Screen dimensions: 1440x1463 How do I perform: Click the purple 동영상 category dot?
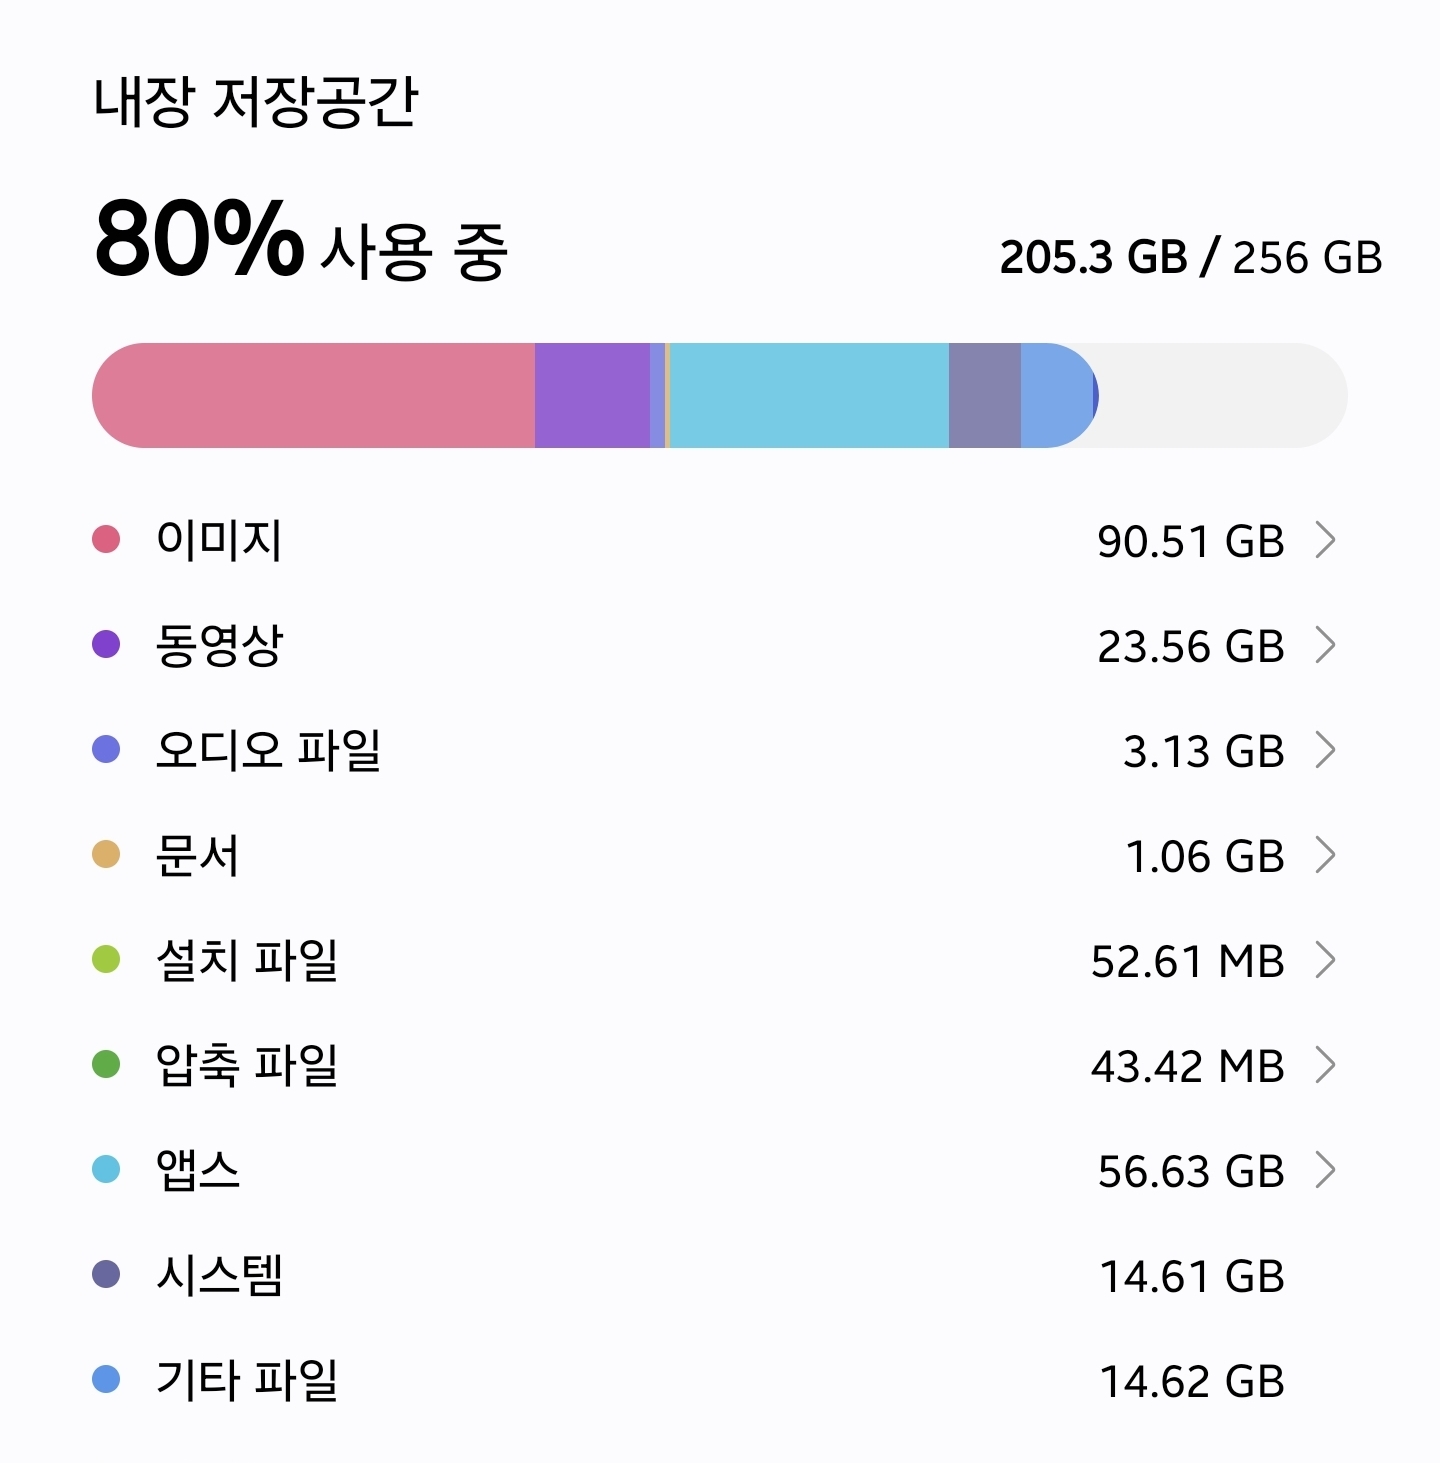tap(106, 644)
